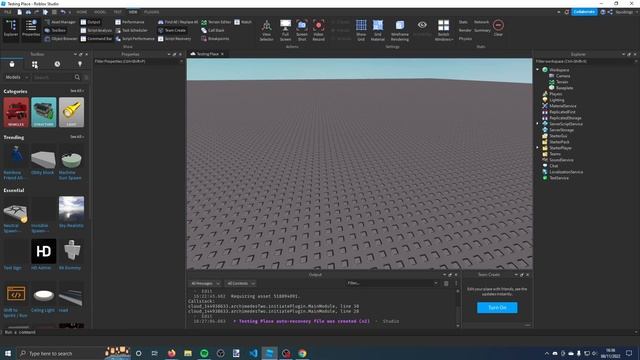Open the Models category dropdown
The height and width of the screenshot is (360, 640).
pyautogui.click(x=17, y=77)
